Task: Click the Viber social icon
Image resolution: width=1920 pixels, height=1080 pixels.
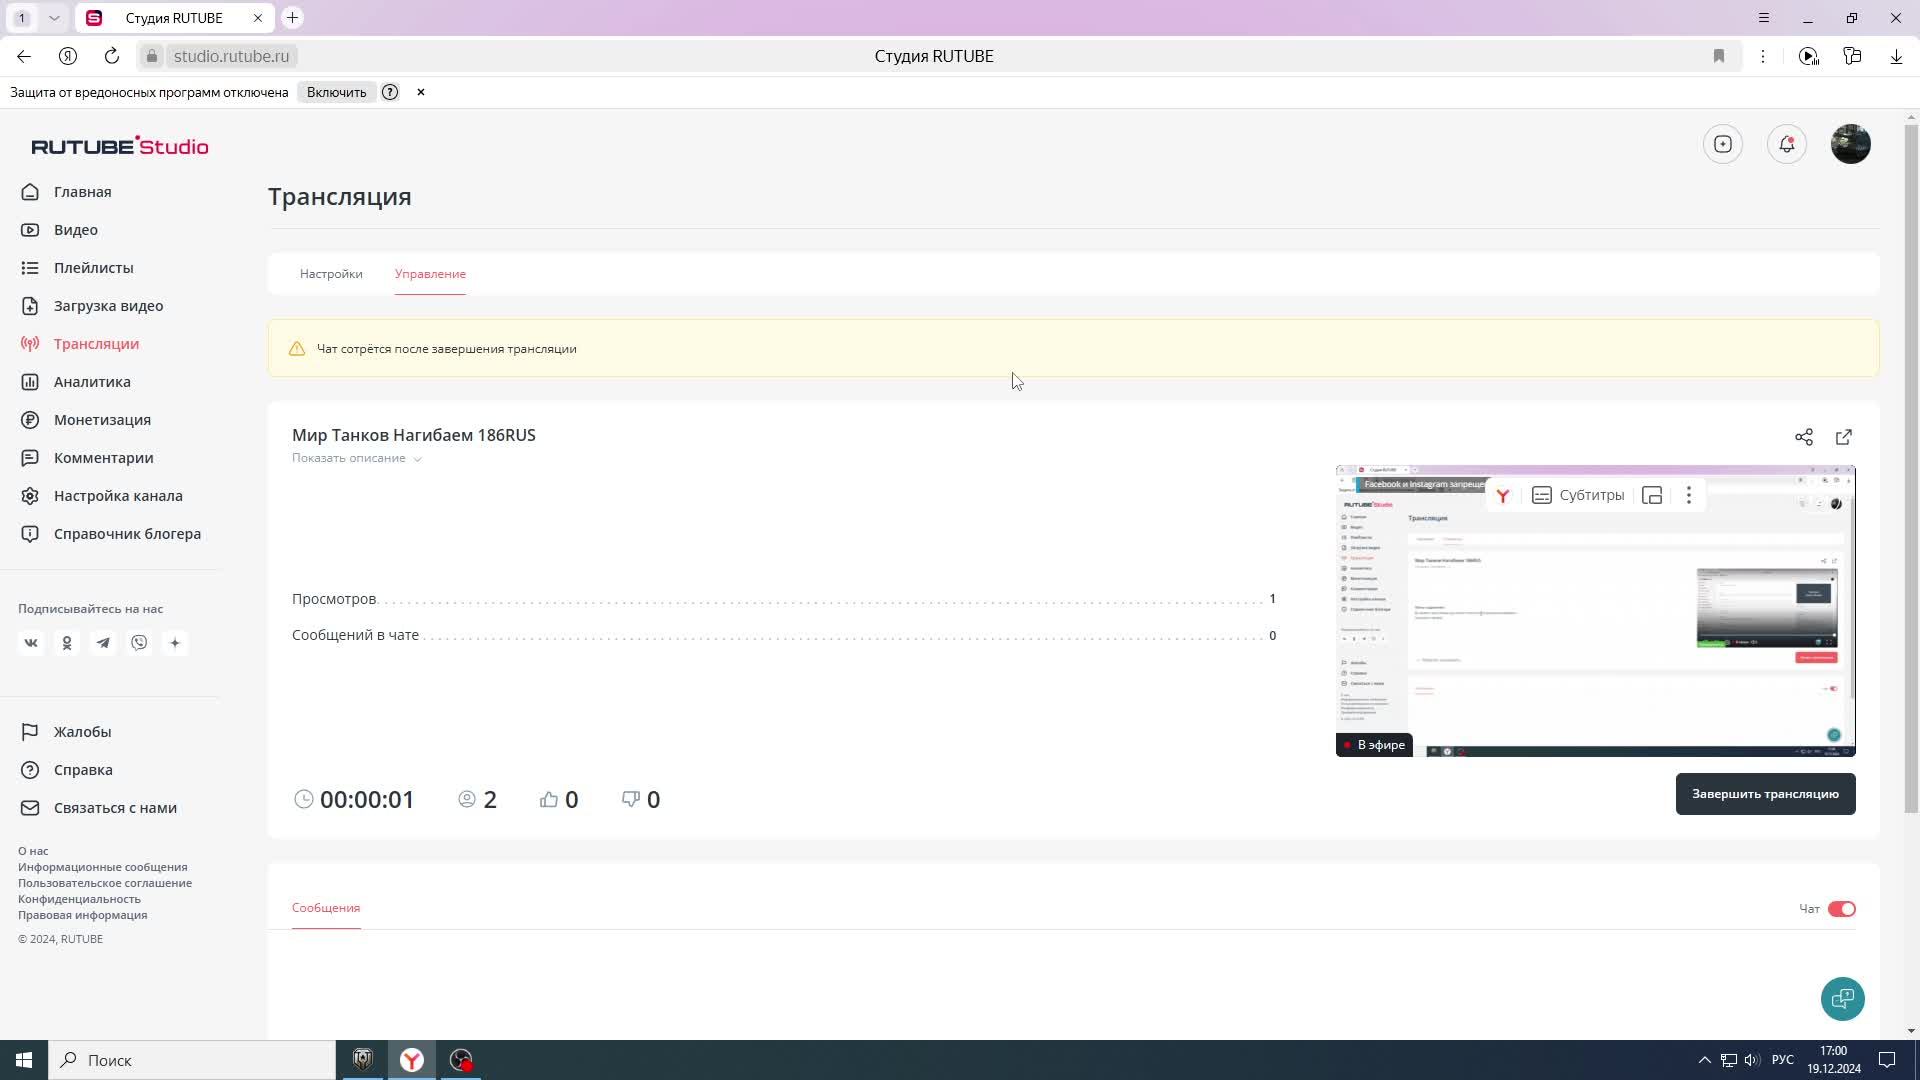Action: (x=139, y=643)
